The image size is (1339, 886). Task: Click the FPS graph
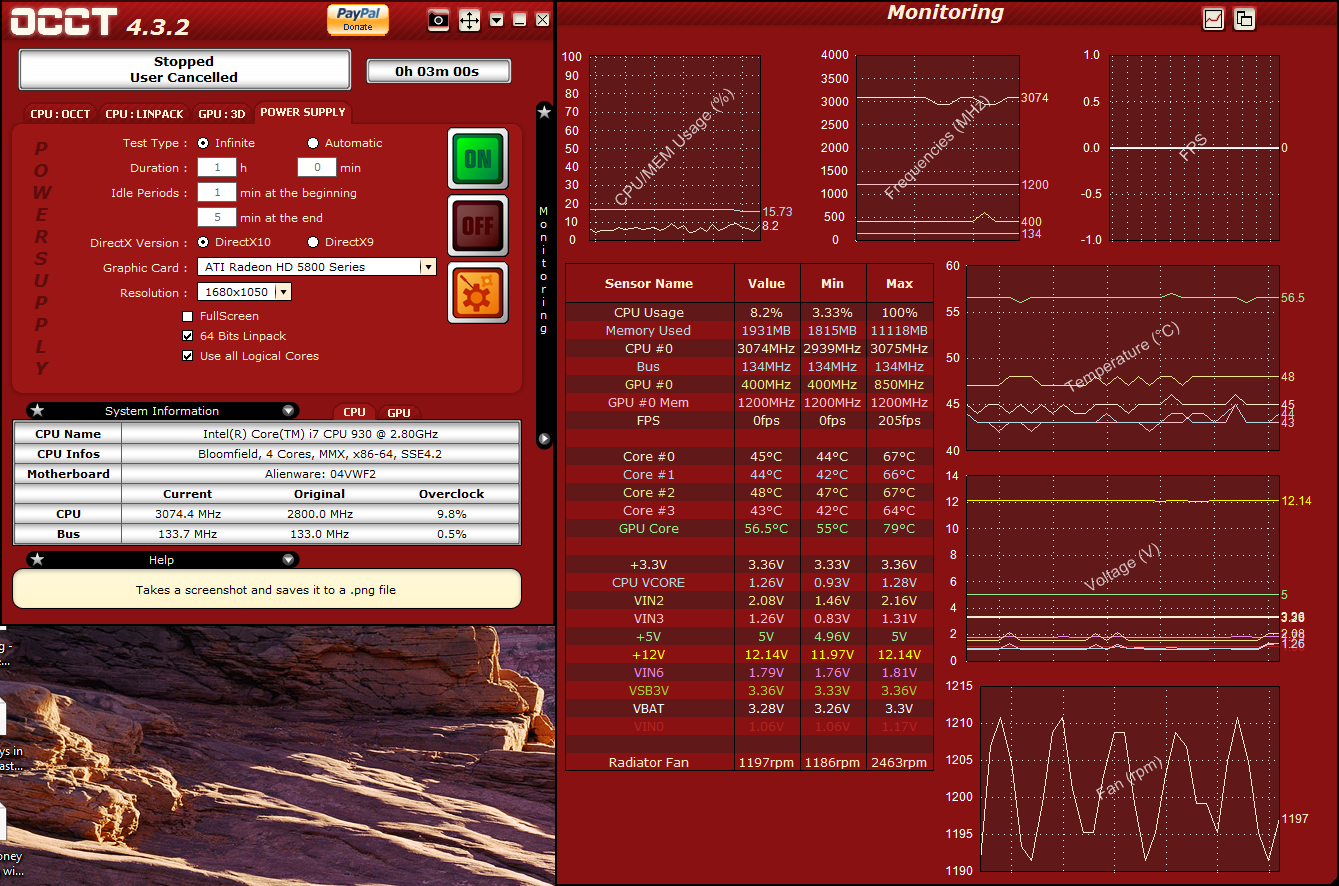(x=1195, y=148)
